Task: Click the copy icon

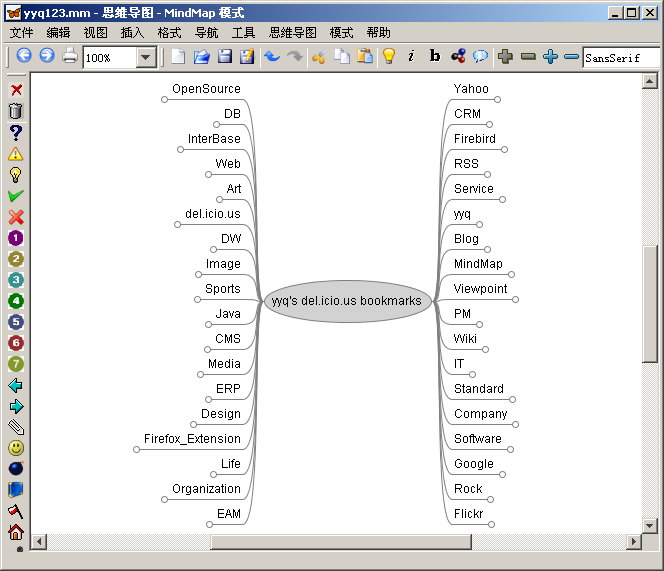Action: point(342,56)
